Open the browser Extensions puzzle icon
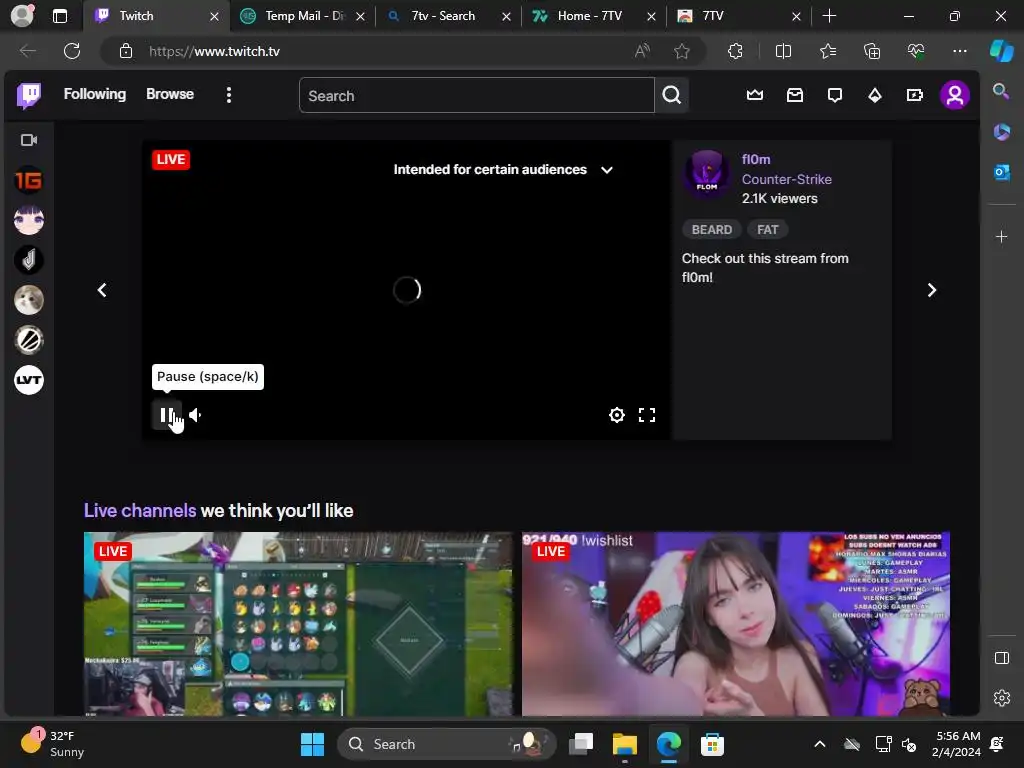This screenshot has height=768, width=1024. (x=735, y=51)
